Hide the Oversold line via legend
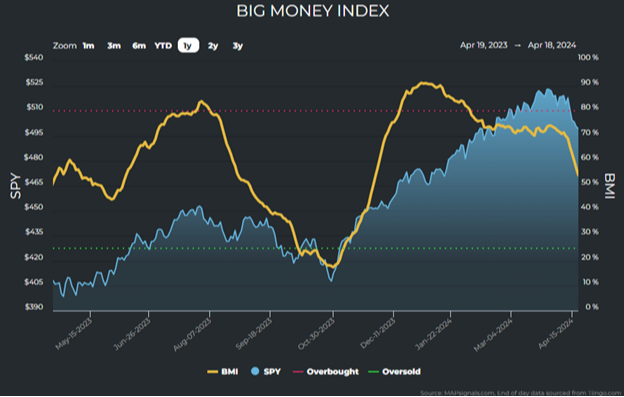624x397 pixels. pos(394,372)
